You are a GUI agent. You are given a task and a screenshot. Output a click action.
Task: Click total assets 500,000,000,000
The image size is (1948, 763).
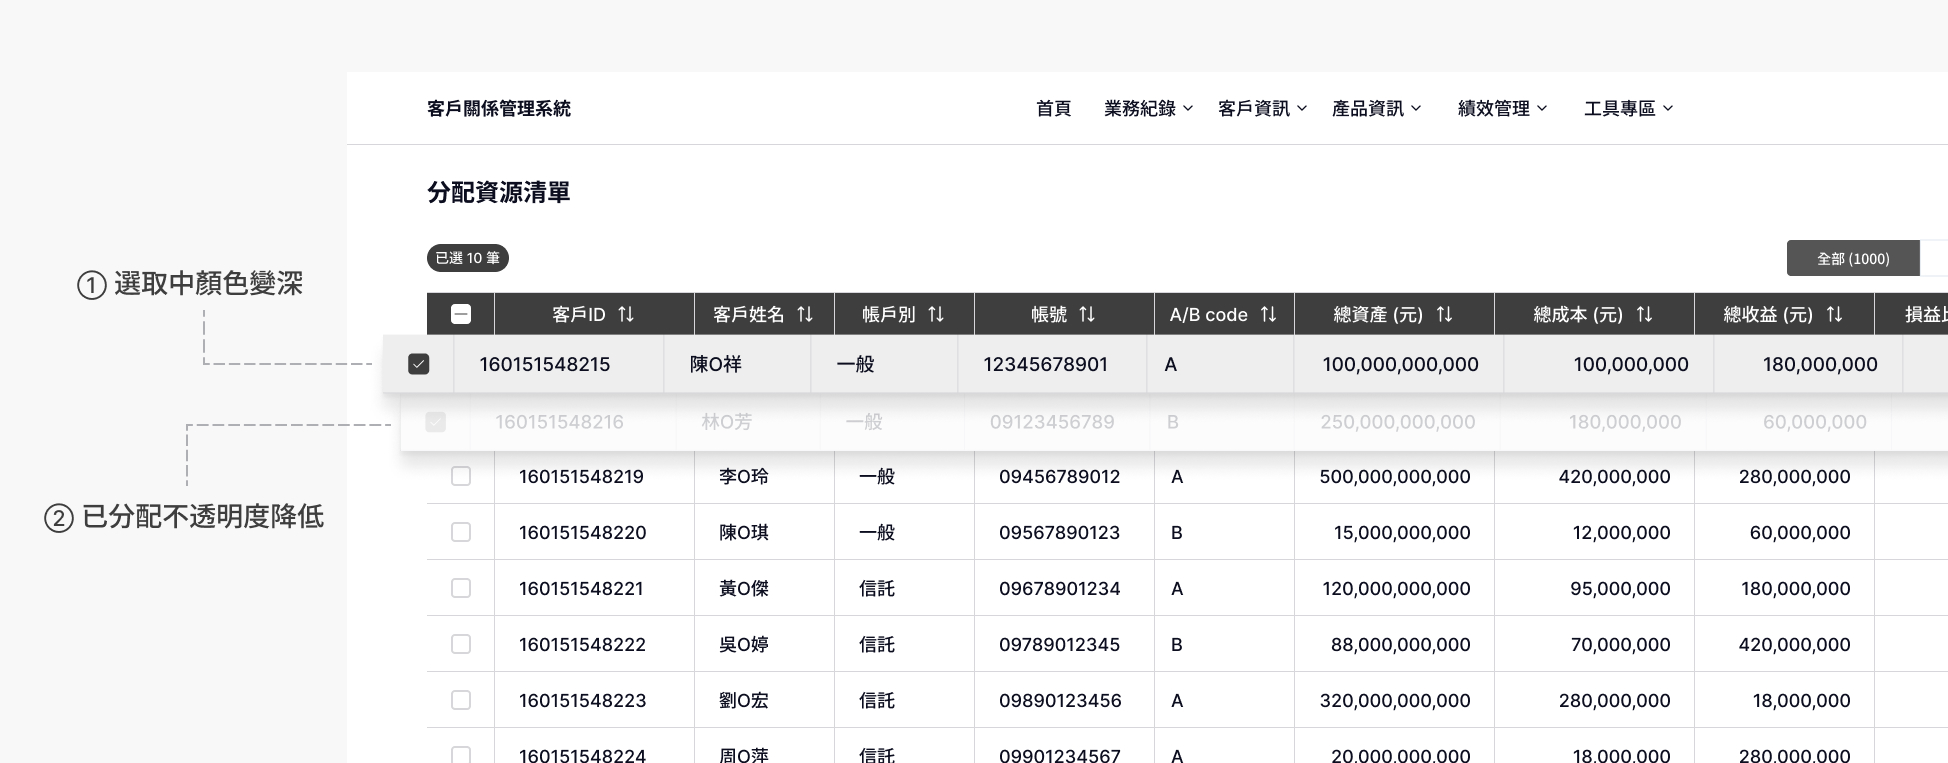coord(1395,476)
